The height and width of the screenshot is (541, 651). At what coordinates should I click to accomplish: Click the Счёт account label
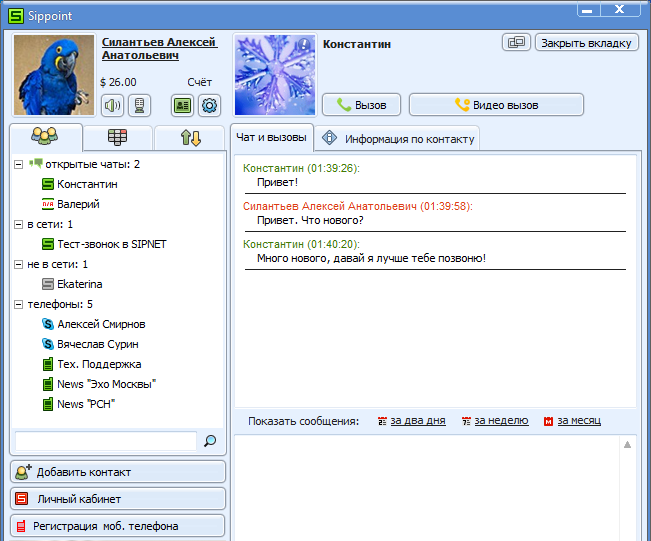[199, 82]
